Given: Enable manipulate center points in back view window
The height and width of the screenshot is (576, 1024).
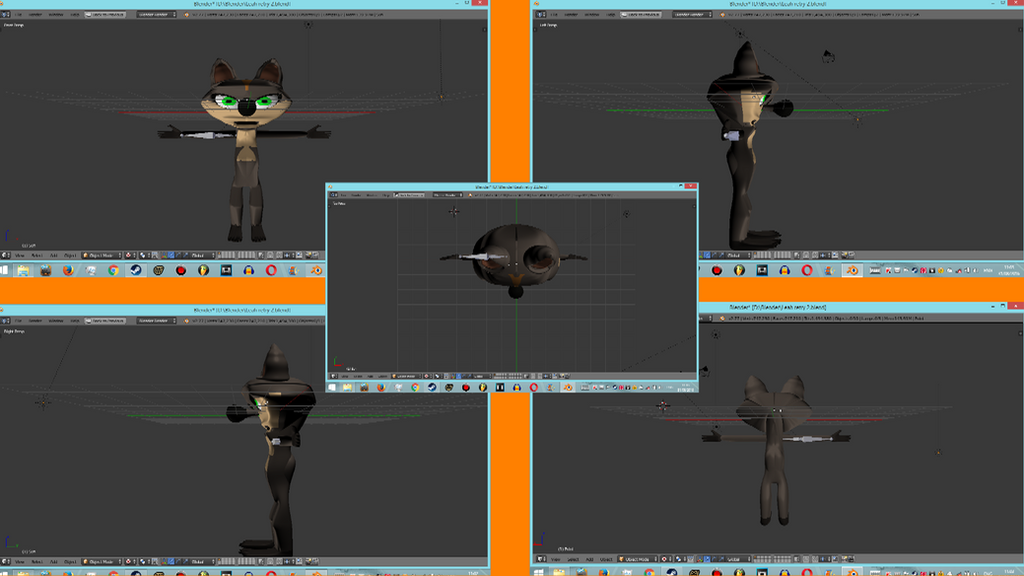Looking at the screenshot, I should pos(690,559).
